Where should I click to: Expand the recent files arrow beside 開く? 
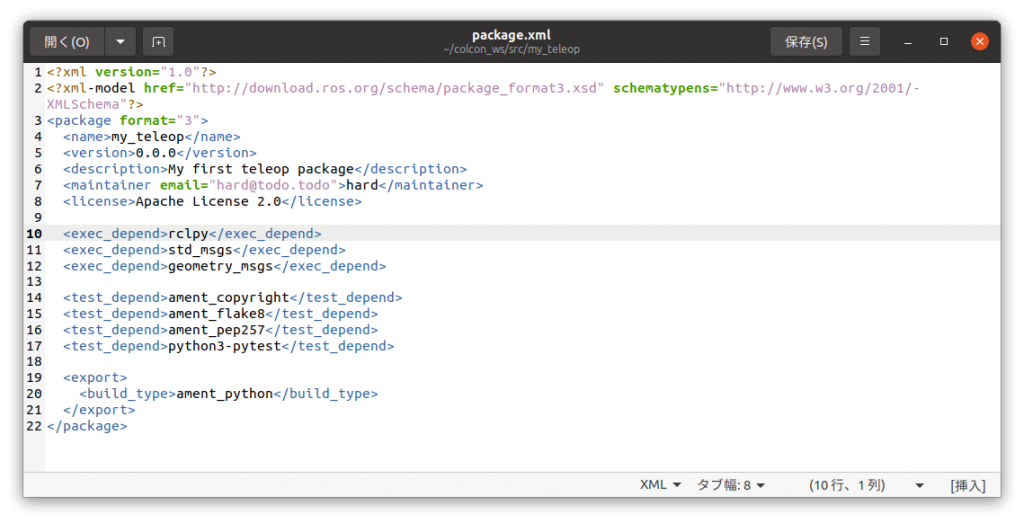pyautogui.click(x=120, y=42)
